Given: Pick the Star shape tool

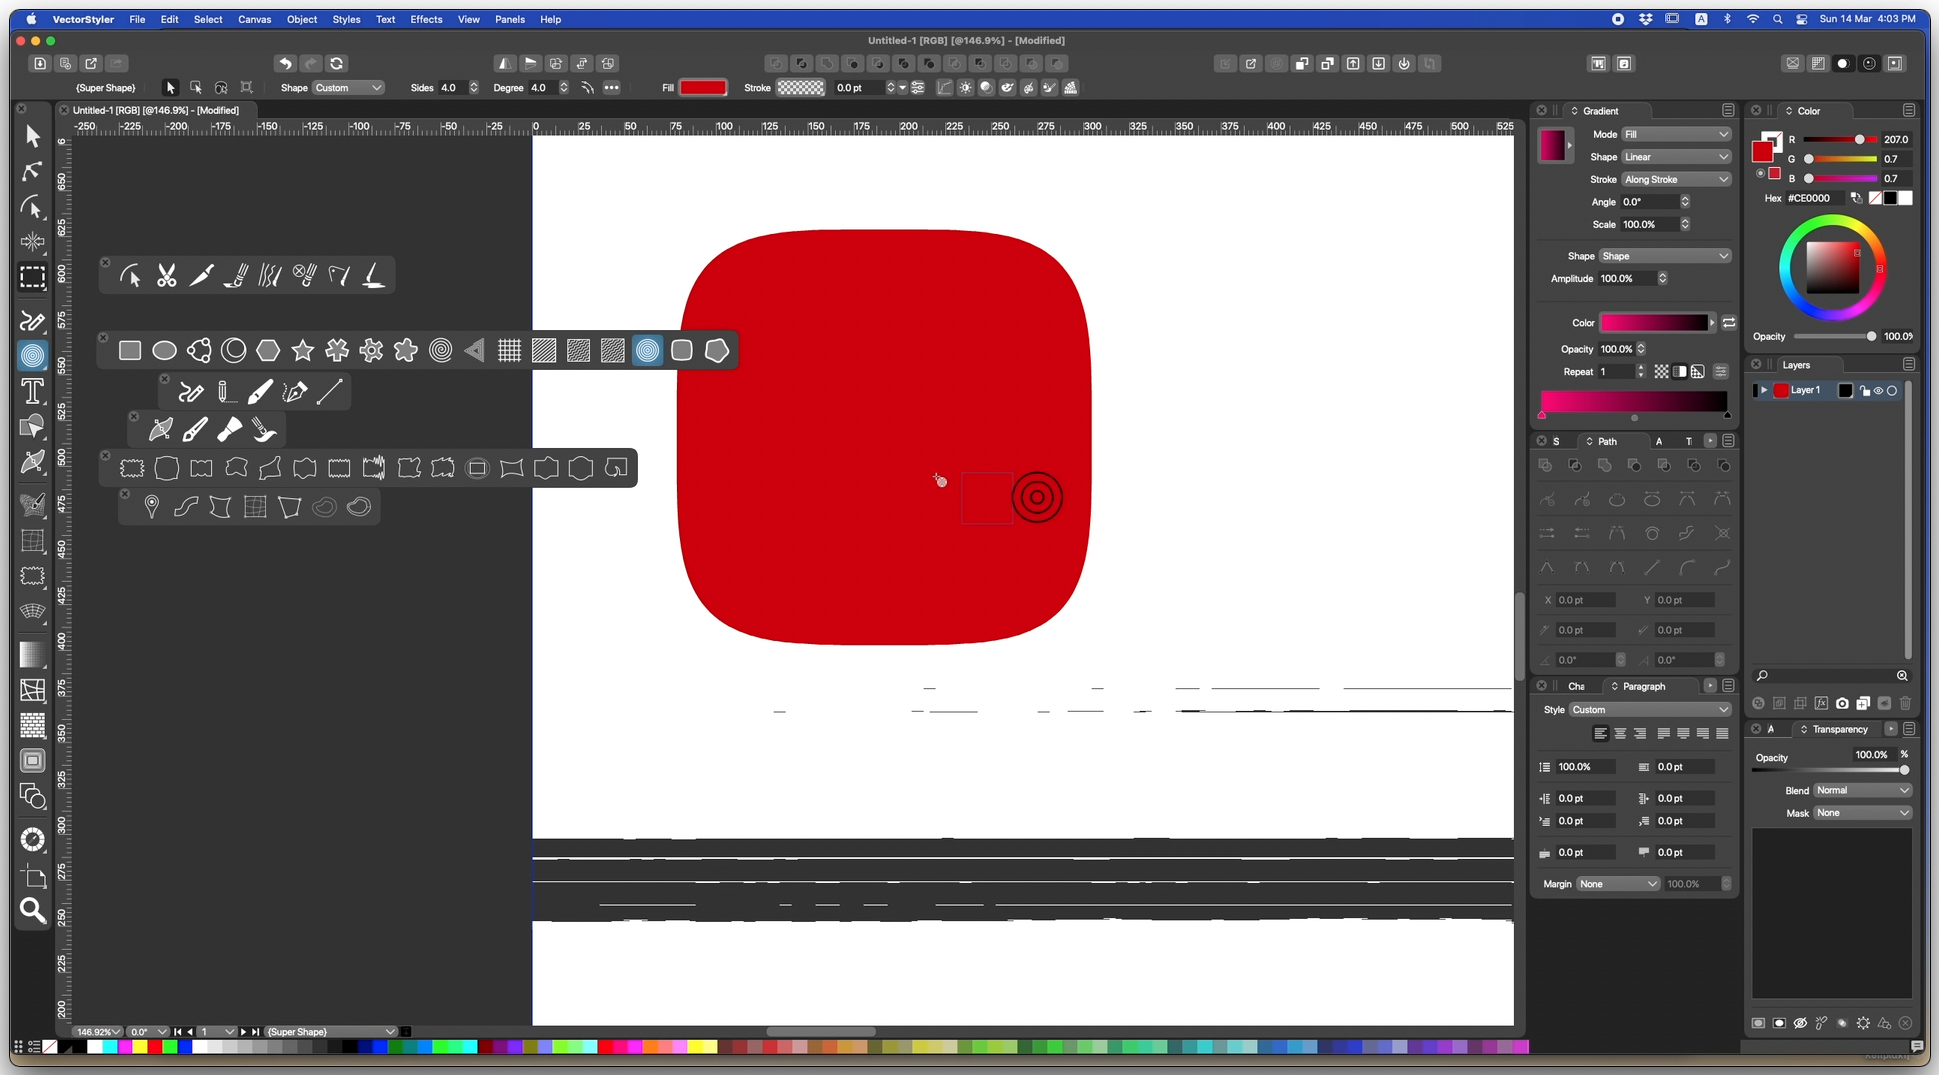Looking at the screenshot, I should [302, 351].
